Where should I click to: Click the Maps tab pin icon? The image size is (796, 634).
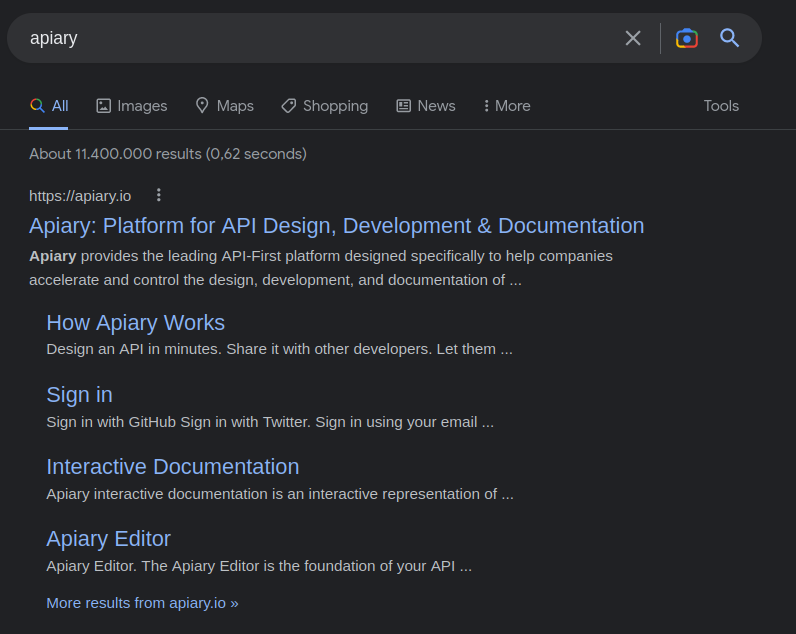202,106
